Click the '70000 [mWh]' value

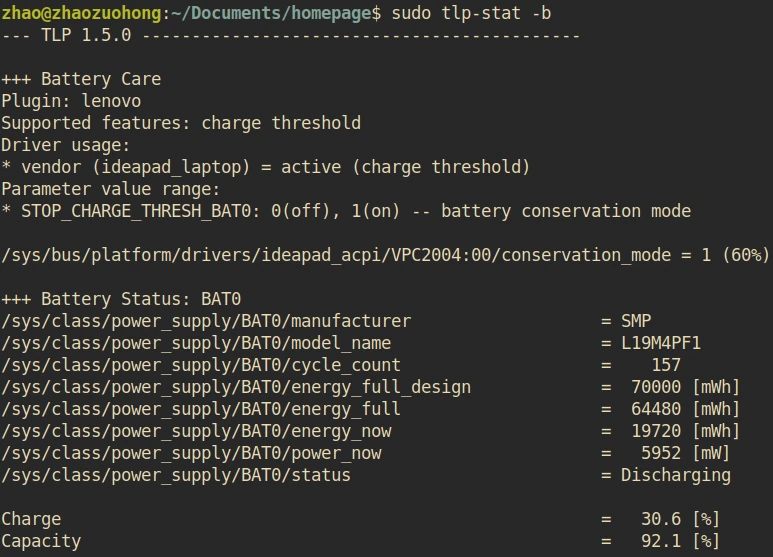point(686,387)
